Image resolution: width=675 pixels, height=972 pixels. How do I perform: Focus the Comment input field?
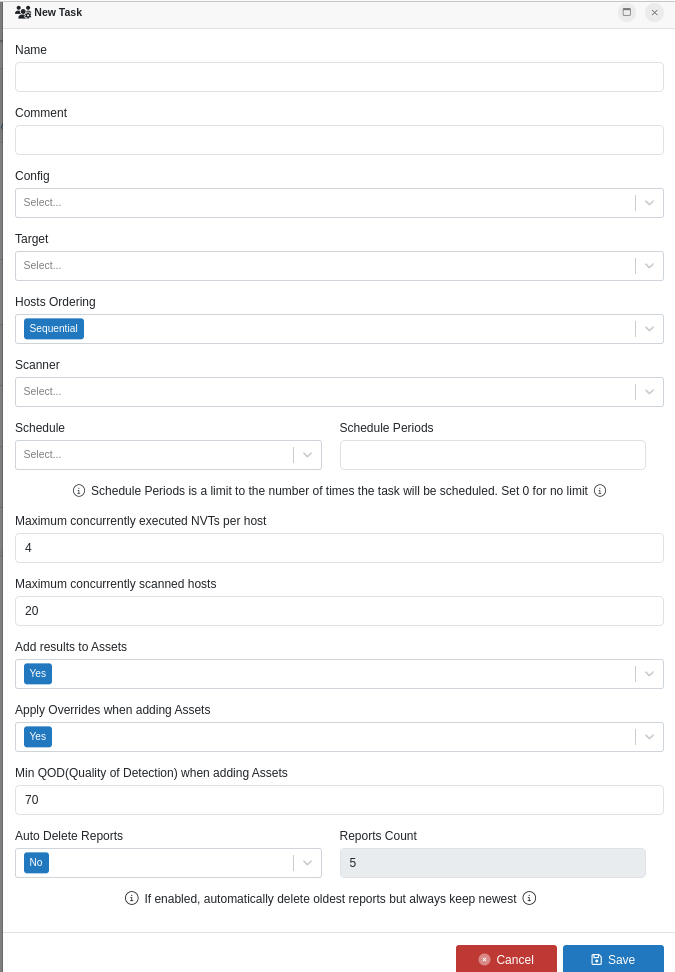tap(339, 140)
